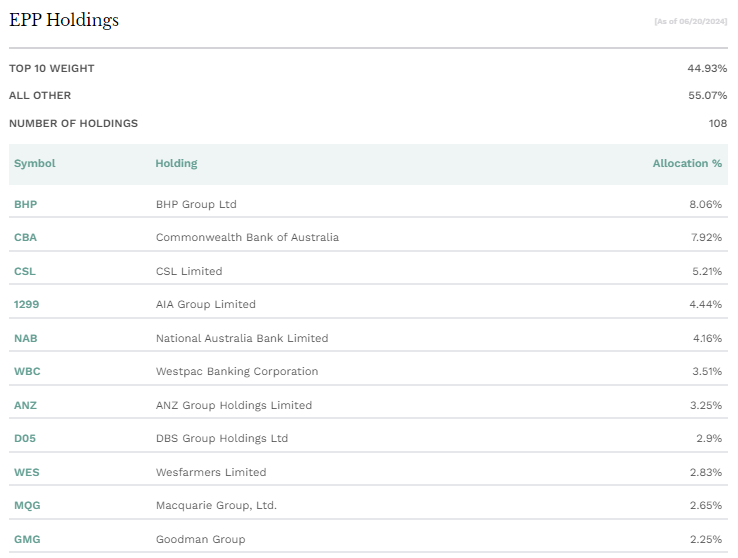Open the GMG ticker symbol link
Image resolution: width=738 pixels, height=558 pixels.
click(x=27, y=539)
